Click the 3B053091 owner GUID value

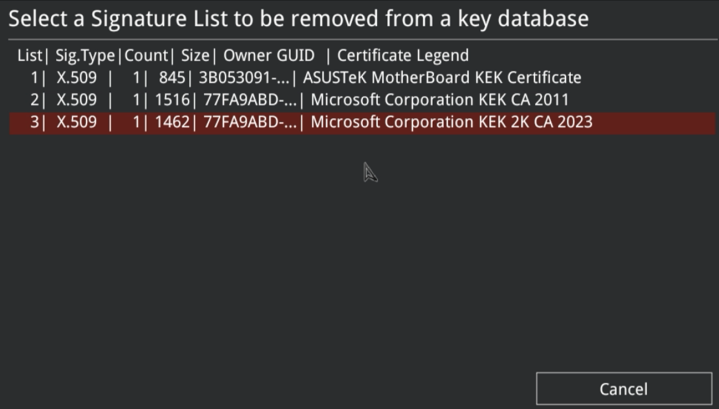tap(255, 77)
